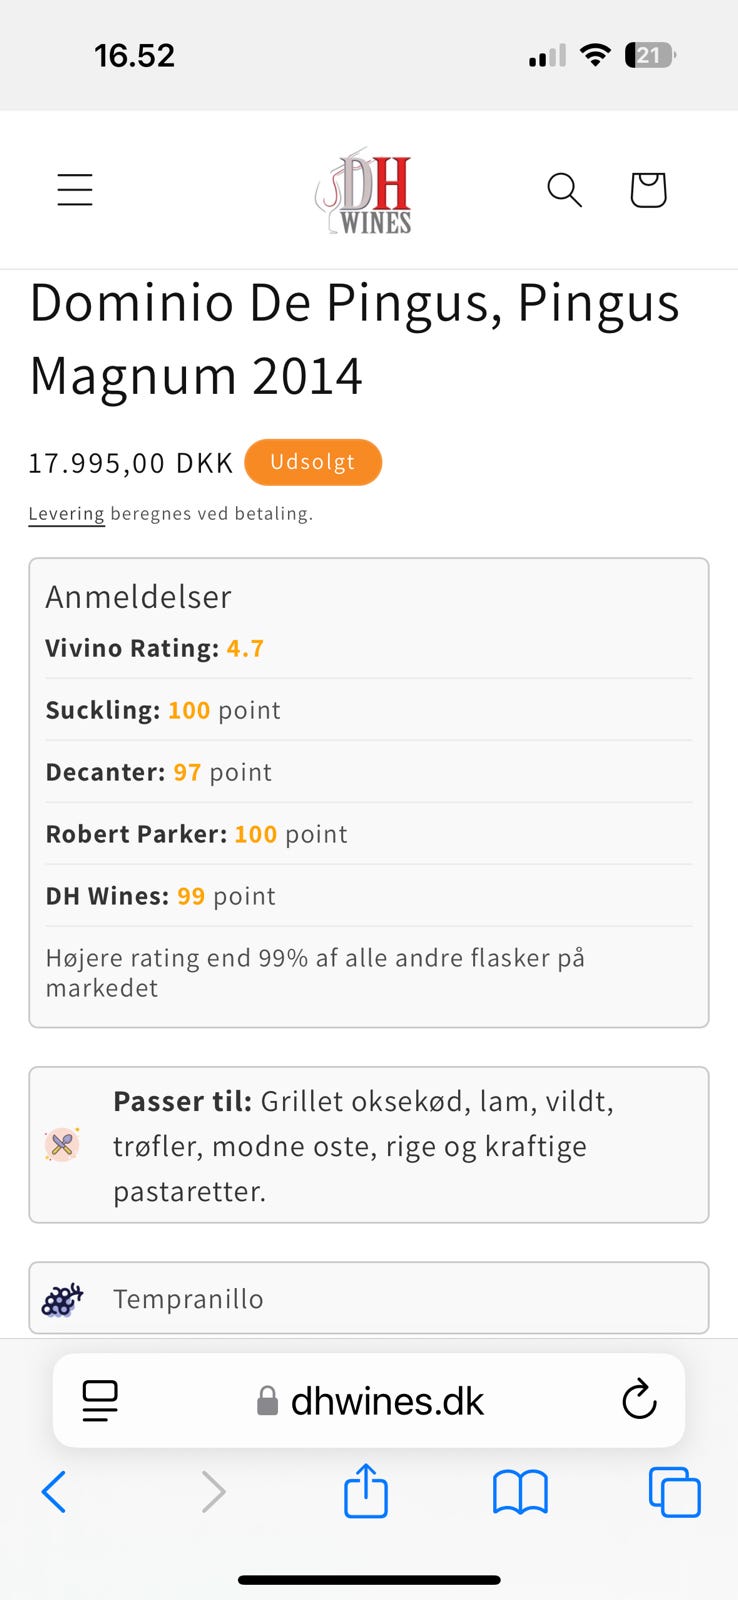The image size is (738, 1600).
Task: Open the shopping cart icon
Action: point(647,189)
